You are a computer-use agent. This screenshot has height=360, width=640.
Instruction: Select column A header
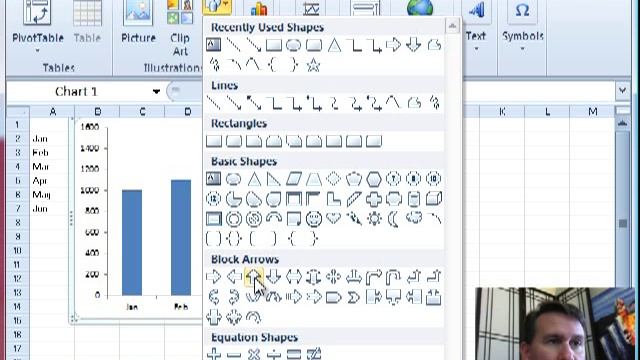point(52,111)
